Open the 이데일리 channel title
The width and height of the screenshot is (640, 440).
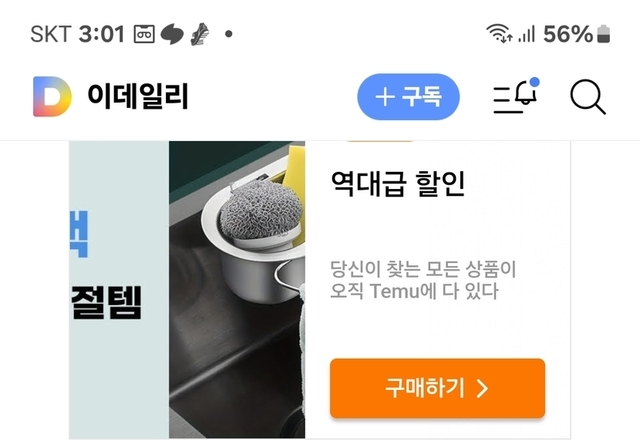(138, 96)
